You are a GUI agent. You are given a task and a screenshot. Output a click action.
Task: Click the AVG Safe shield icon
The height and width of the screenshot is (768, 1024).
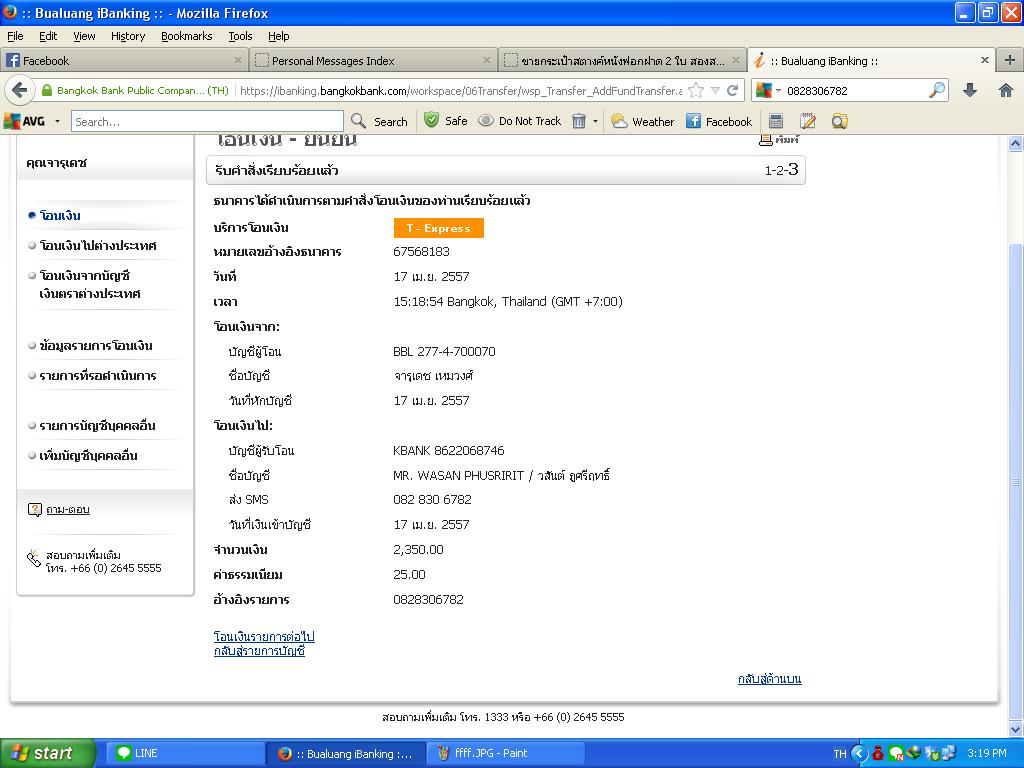point(431,120)
